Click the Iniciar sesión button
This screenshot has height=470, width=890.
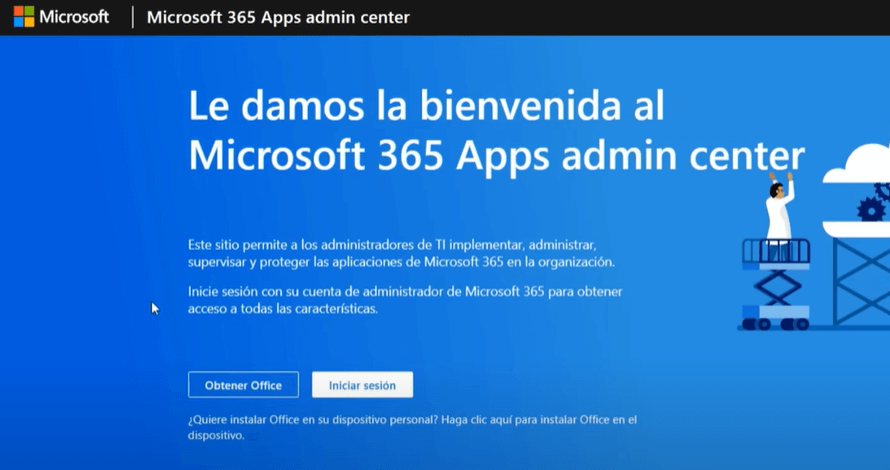[x=362, y=385]
